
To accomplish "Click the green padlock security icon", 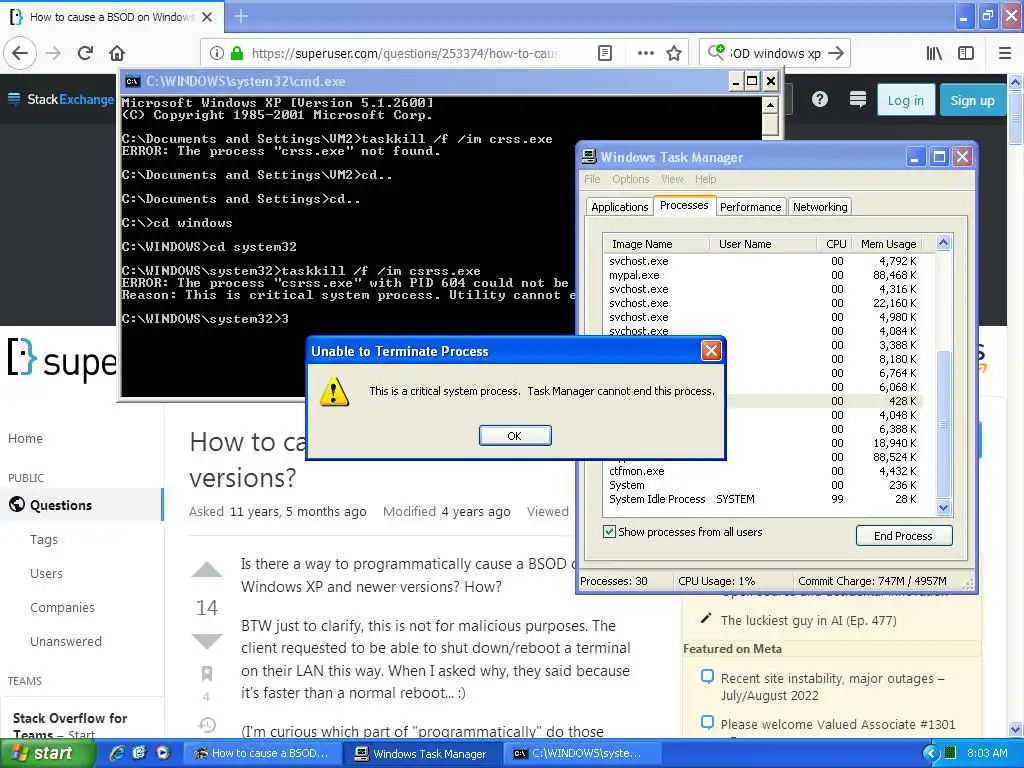I will click(x=236, y=54).
